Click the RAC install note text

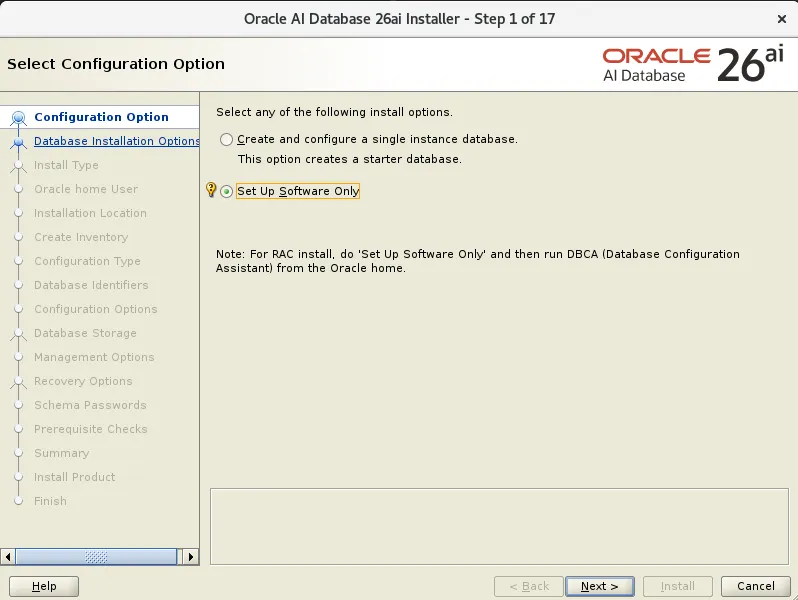(x=477, y=261)
